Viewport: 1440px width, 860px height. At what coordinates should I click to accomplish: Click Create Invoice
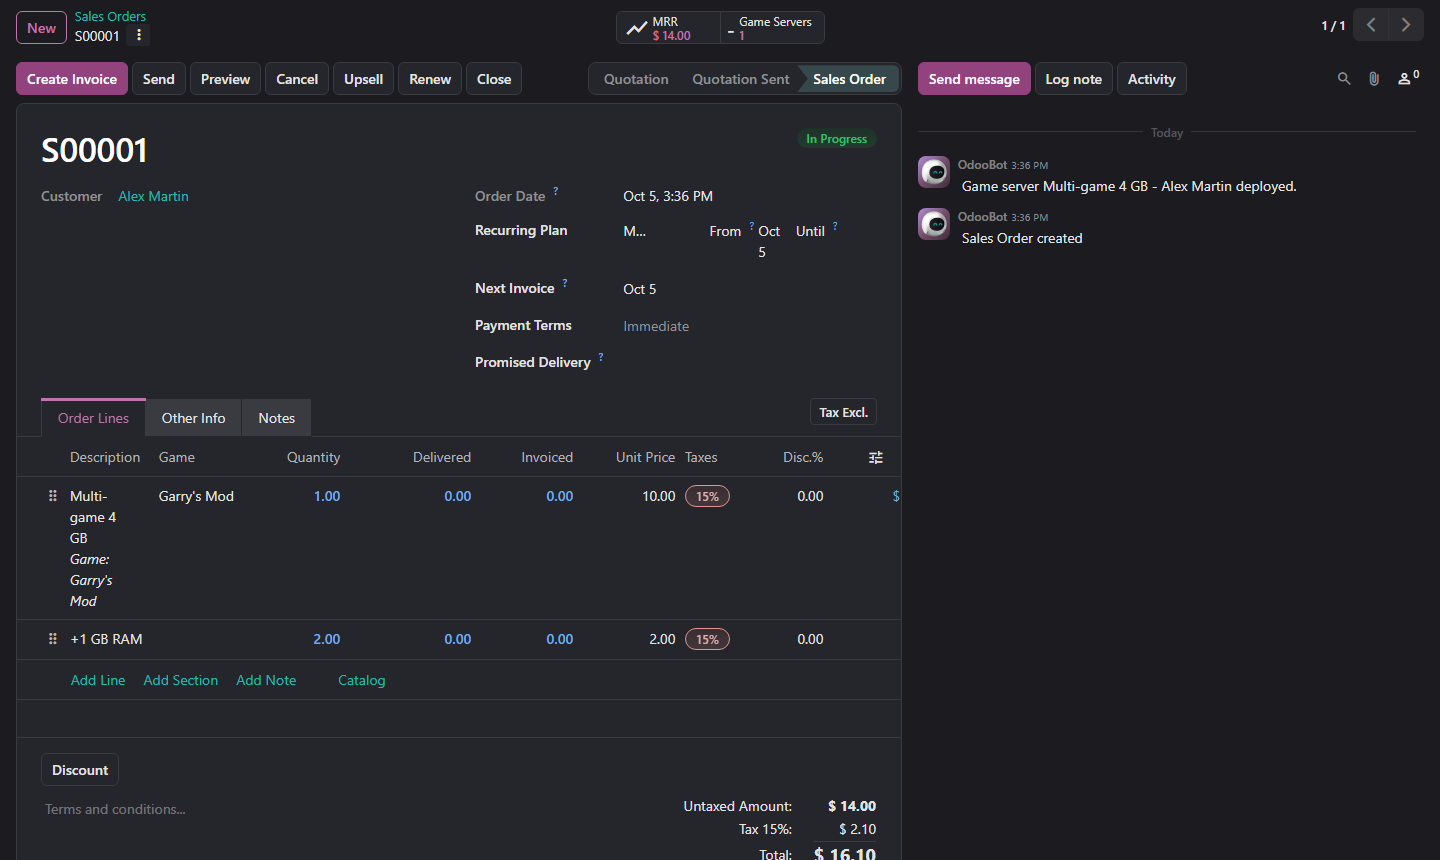[72, 79]
